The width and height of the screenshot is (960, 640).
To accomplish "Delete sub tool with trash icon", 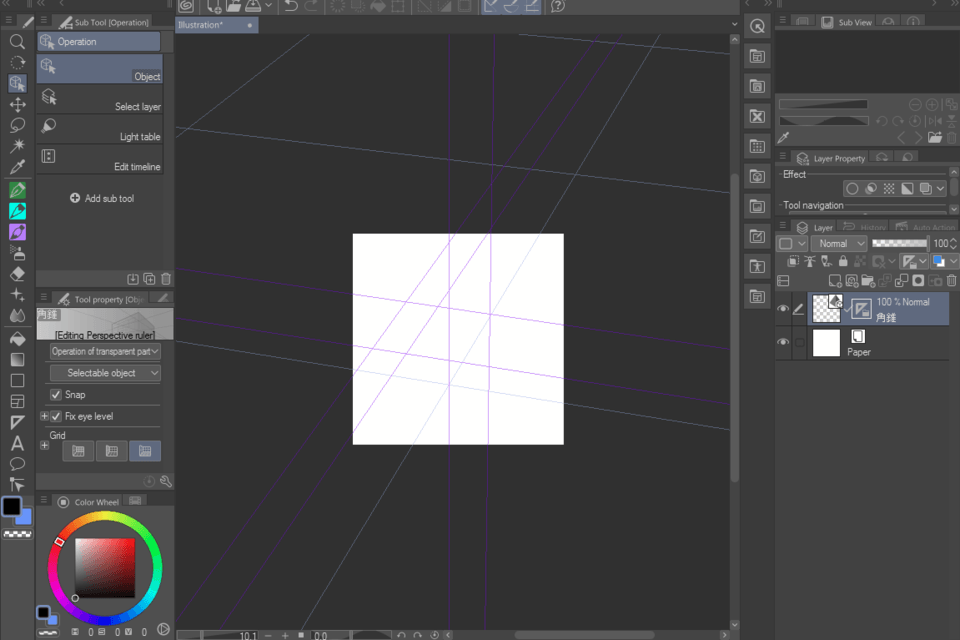I will pyautogui.click(x=165, y=279).
